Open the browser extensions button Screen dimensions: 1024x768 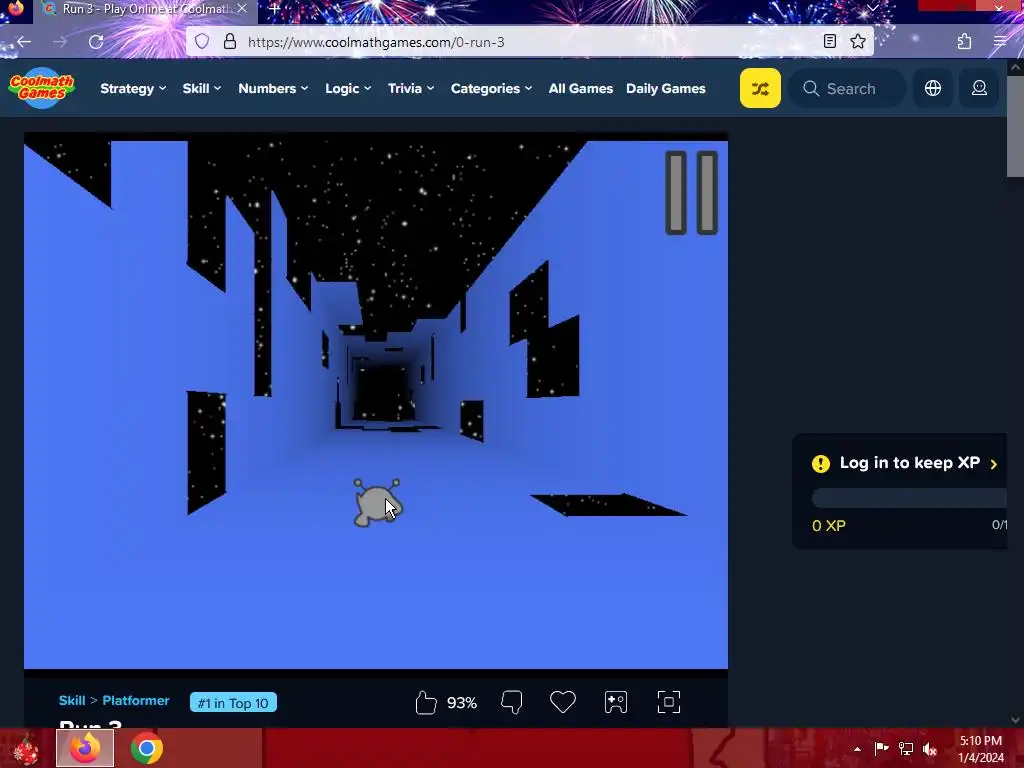tap(965, 42)
